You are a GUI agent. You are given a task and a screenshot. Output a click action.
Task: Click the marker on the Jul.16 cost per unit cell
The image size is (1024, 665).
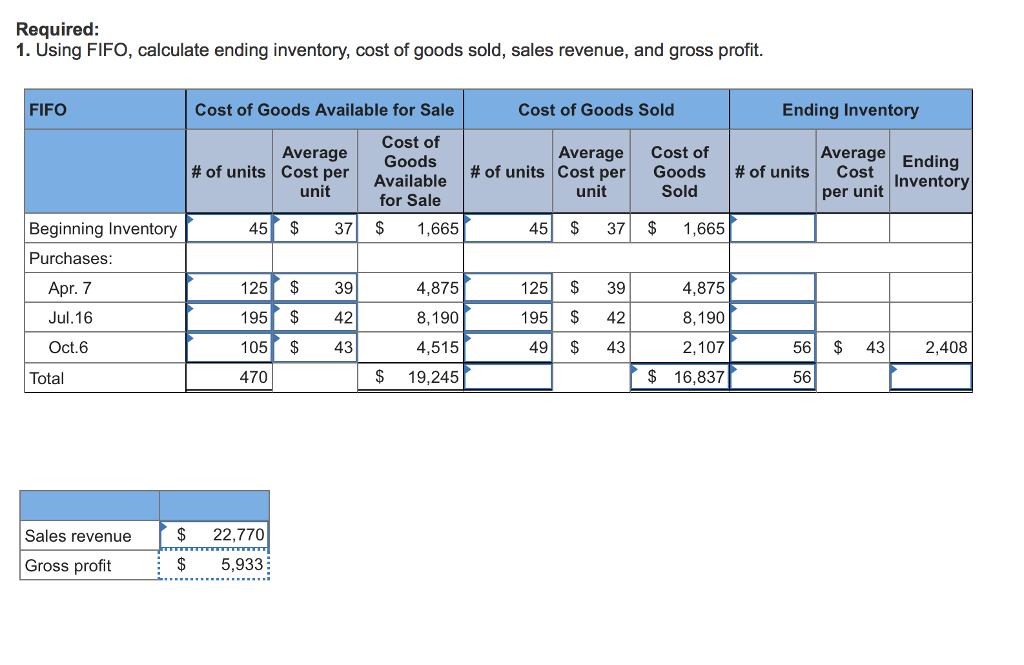point(275,310)
